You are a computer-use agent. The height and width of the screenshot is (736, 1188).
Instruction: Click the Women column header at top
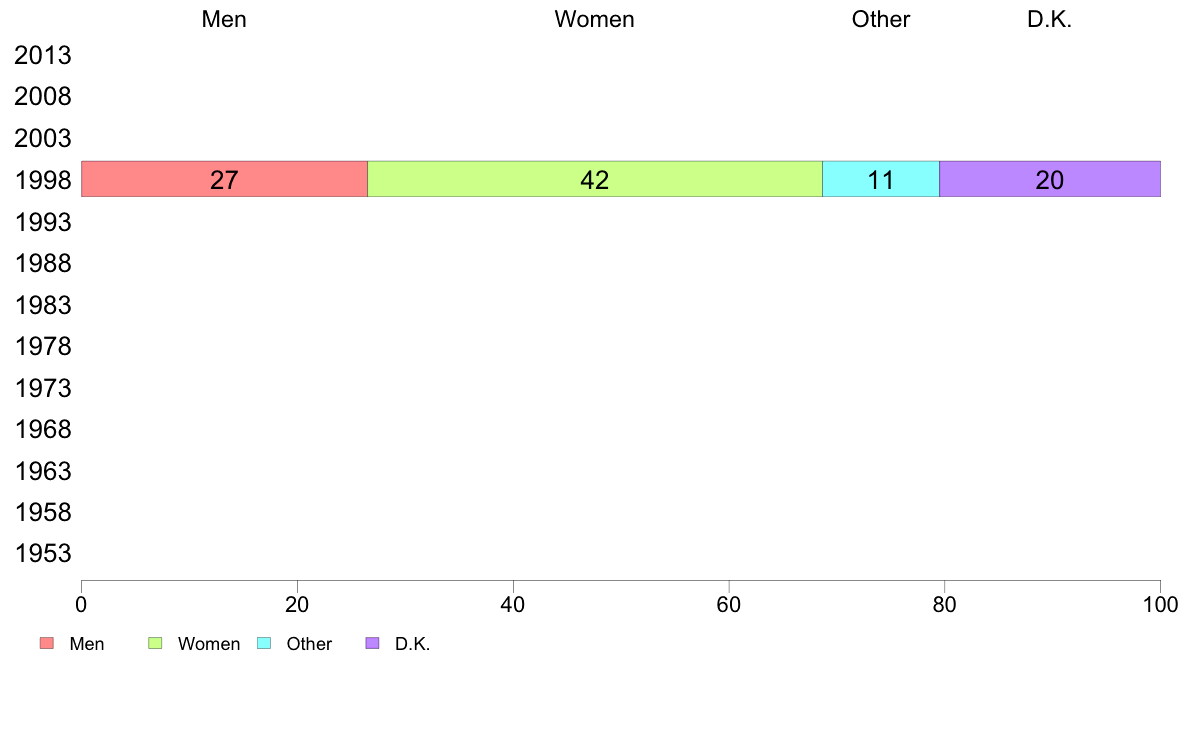point(595,19)
